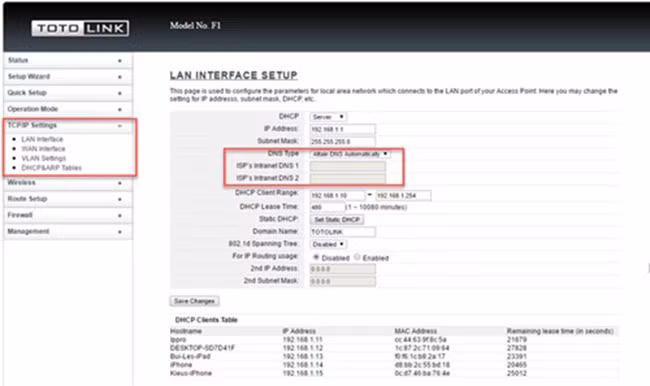The width and height of the screenshot is (650, 386).
Task: Click the DHCP Lease Time field
Action: pyautogui.click(x=327, y=207)
